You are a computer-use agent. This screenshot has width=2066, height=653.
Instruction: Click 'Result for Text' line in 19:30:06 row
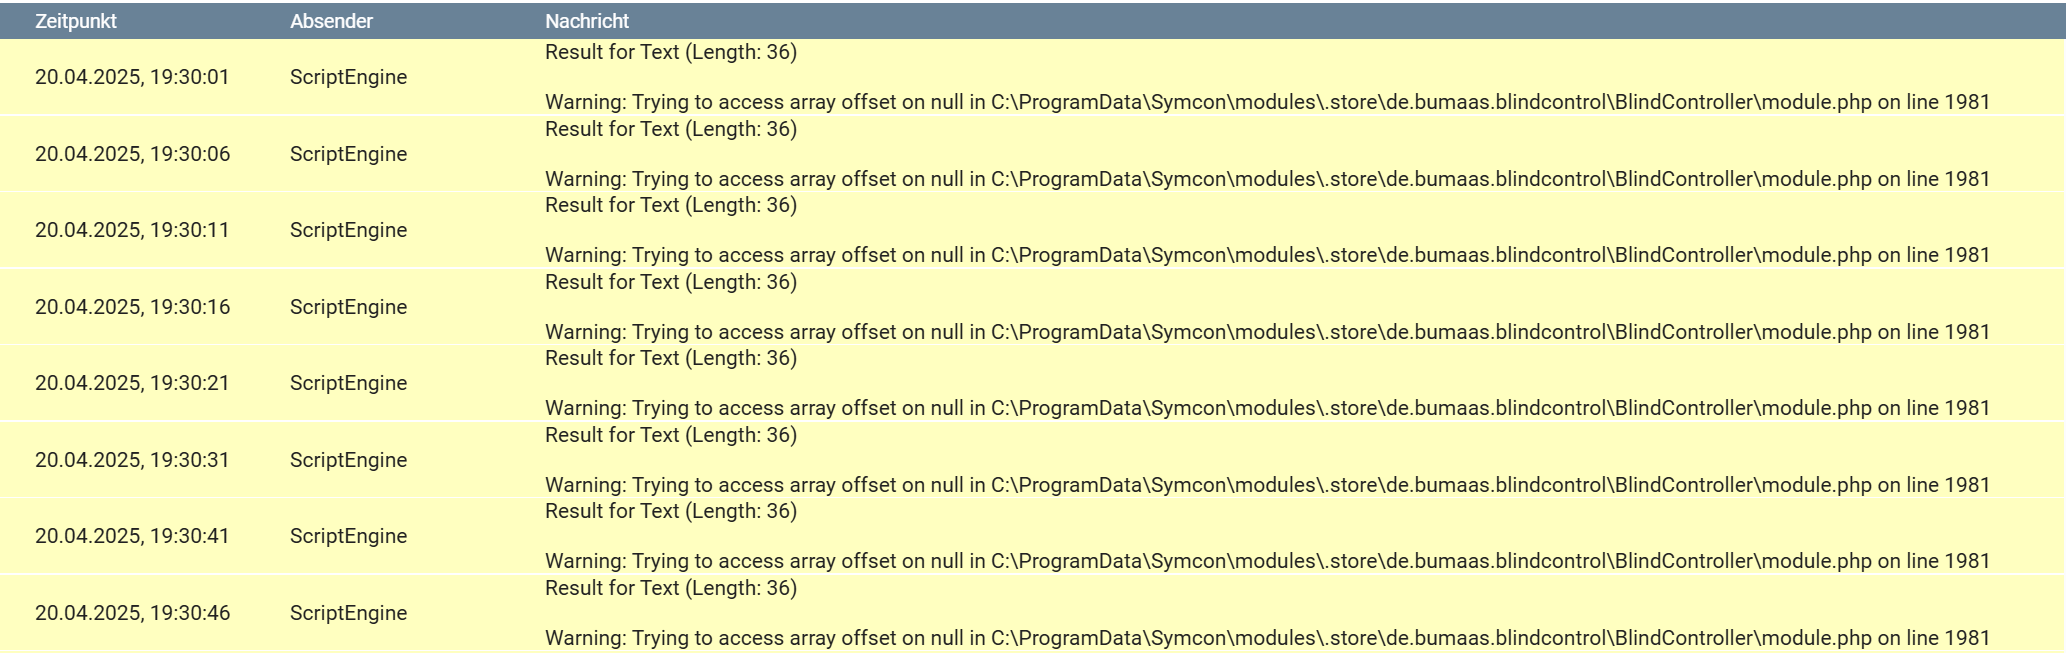[671, 129]
